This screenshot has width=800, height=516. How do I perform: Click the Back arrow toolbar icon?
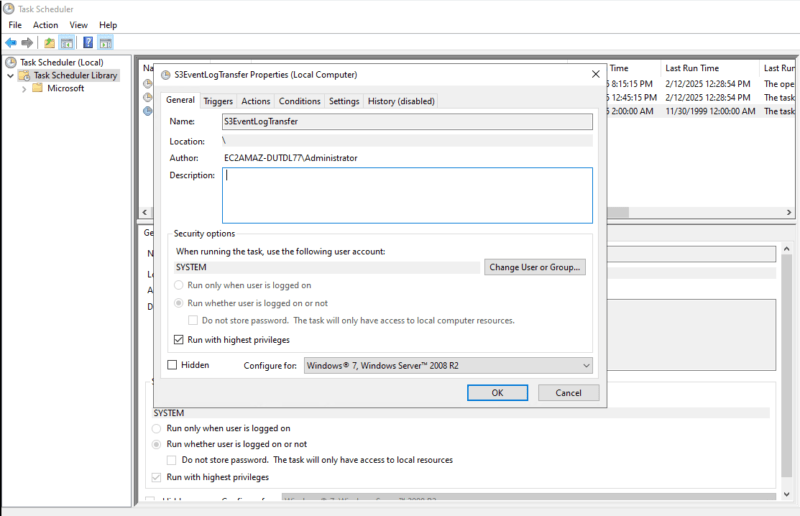click(x=11, y=43)
